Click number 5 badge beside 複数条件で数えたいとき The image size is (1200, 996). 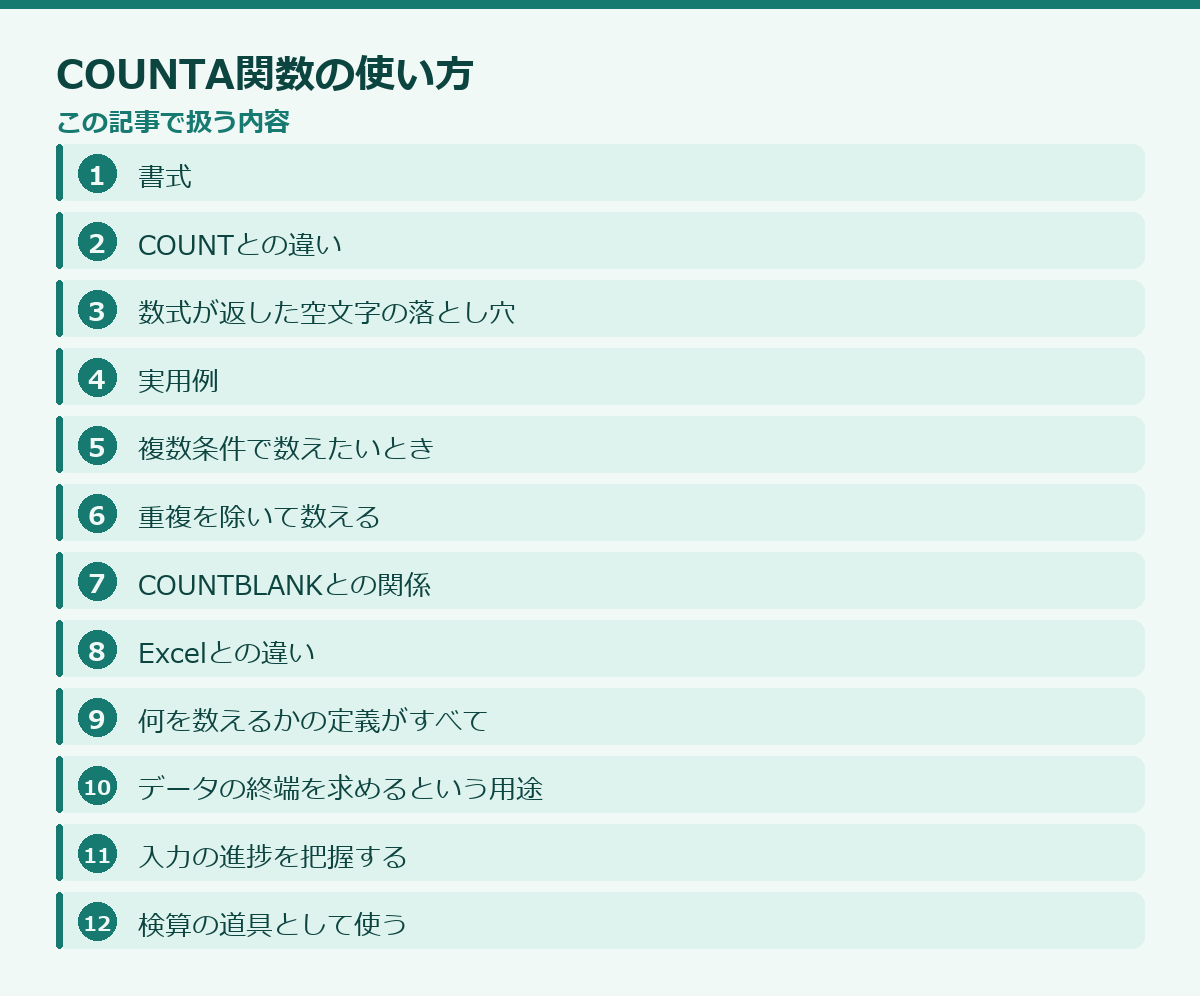(x=97, y=446)
